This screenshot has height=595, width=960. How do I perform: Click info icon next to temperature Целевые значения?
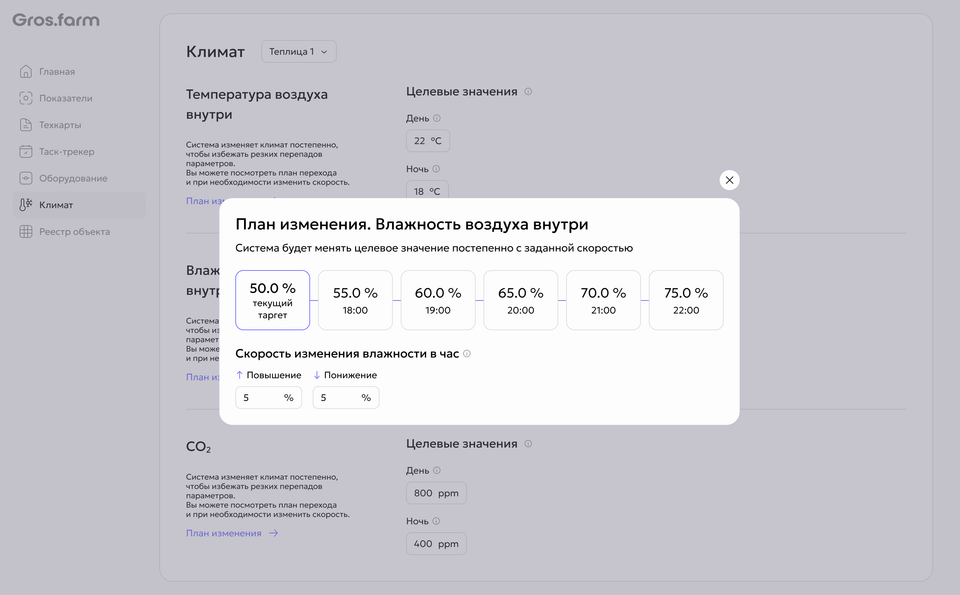pos(528,92)
